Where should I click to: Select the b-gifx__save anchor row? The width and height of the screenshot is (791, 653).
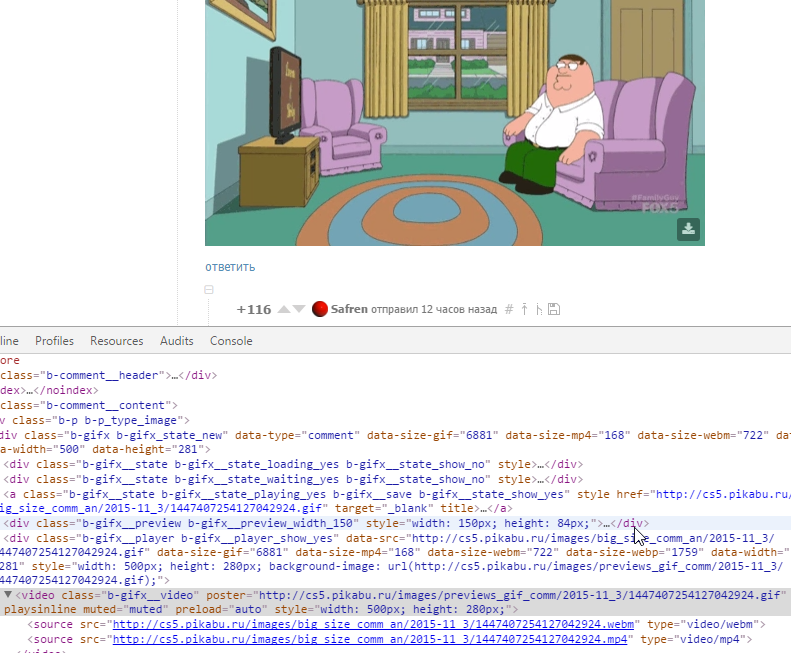click(x=396, y=501)
